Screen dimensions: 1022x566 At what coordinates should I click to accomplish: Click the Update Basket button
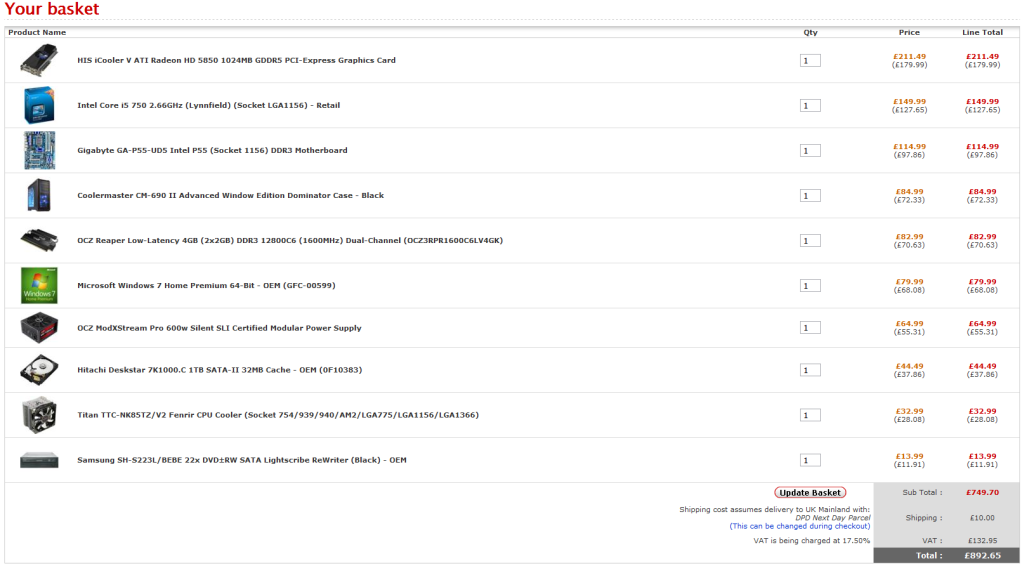(x=810, y=493)
